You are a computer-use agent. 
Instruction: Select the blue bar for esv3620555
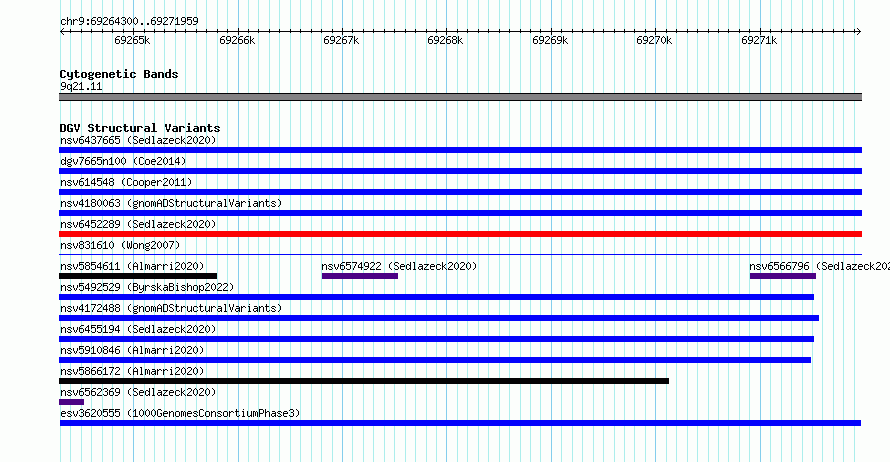(460, 423)
